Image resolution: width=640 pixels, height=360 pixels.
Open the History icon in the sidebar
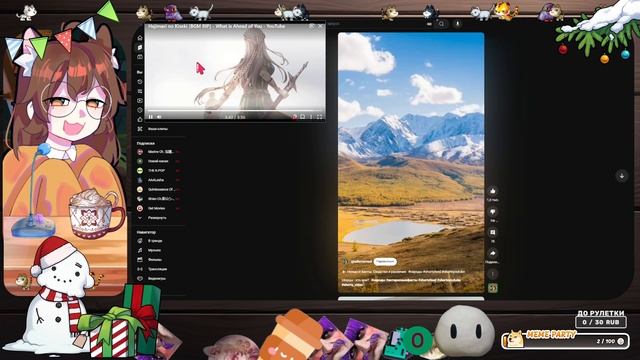coord(140,82)
